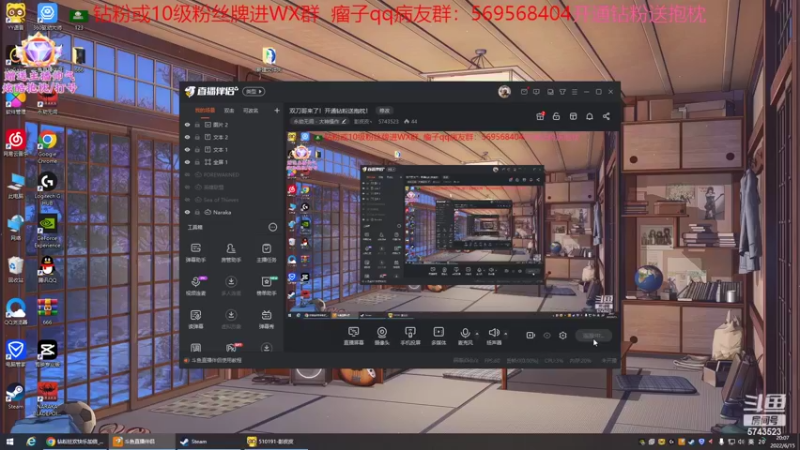Open 房管助手 room manager tool
Viewport: 800px width, 450px height.
click(x=231, y=252)
